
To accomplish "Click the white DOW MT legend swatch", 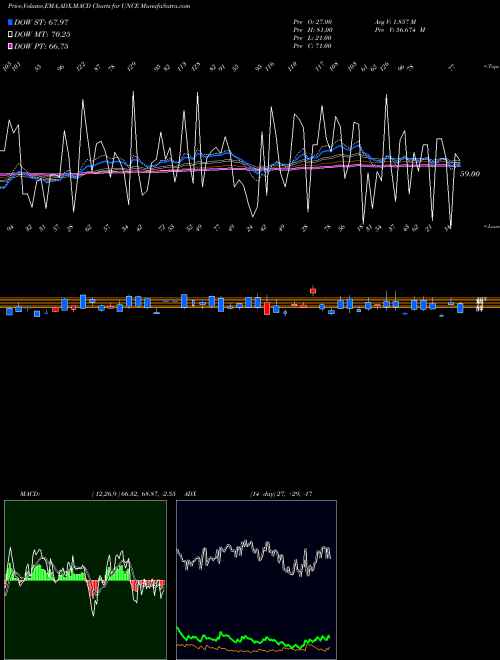I will [x=10, y=35].
